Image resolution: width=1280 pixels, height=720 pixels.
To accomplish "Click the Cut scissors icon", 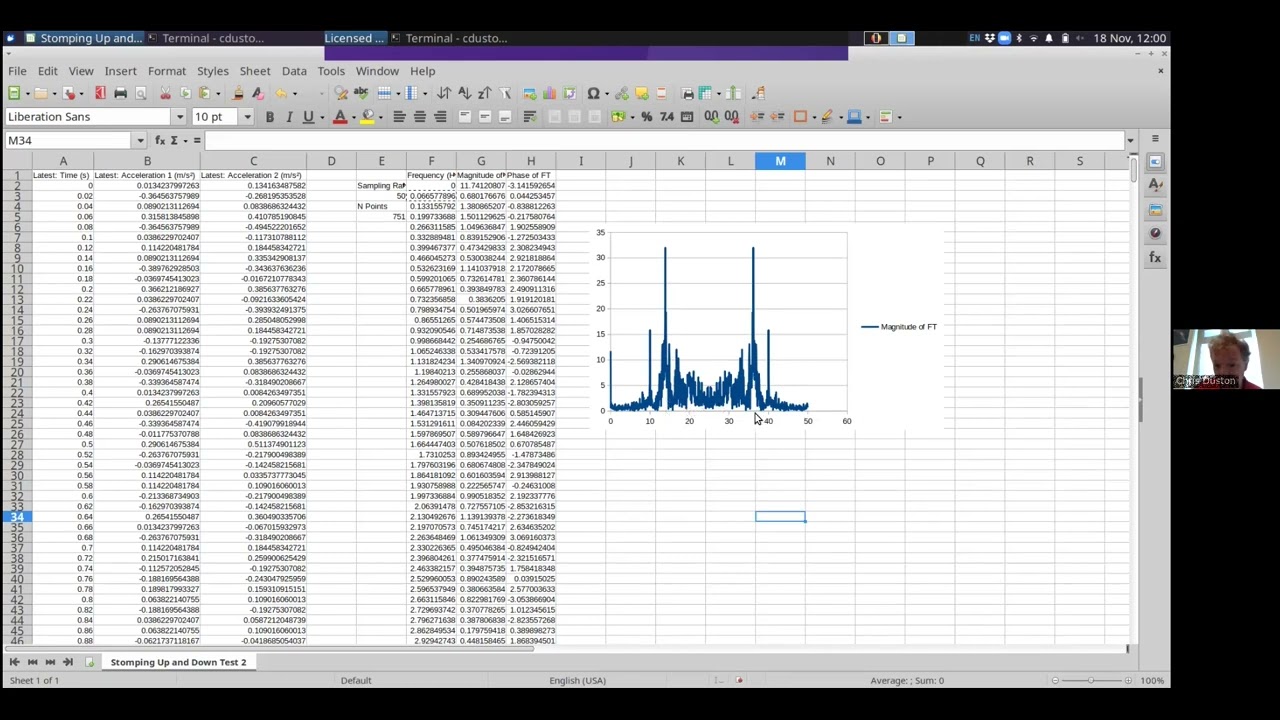I will (x=165, y=93).
